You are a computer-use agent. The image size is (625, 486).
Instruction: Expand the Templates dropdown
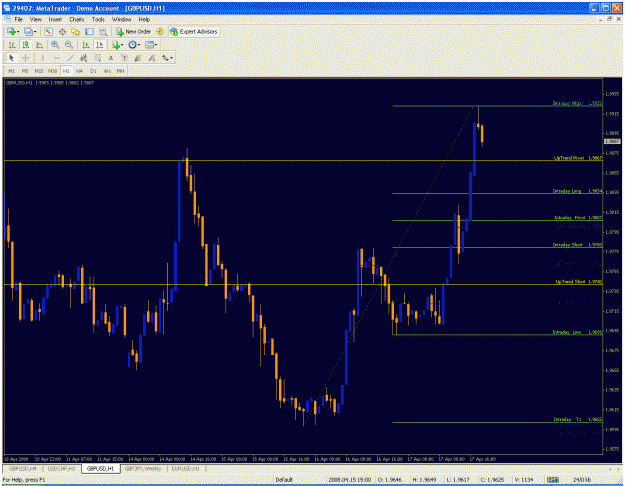click(x=156, y=45)
